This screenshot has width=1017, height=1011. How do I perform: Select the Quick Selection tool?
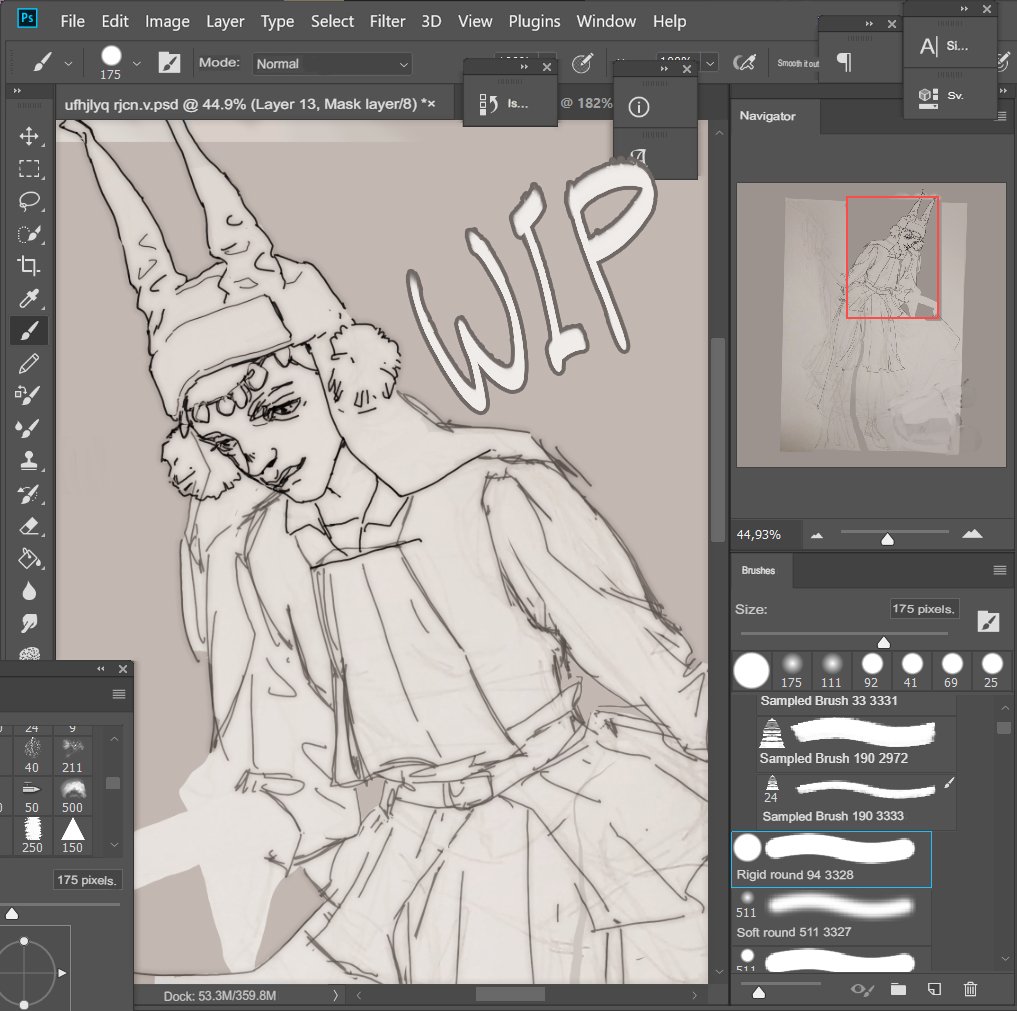(x=29, y=234)
